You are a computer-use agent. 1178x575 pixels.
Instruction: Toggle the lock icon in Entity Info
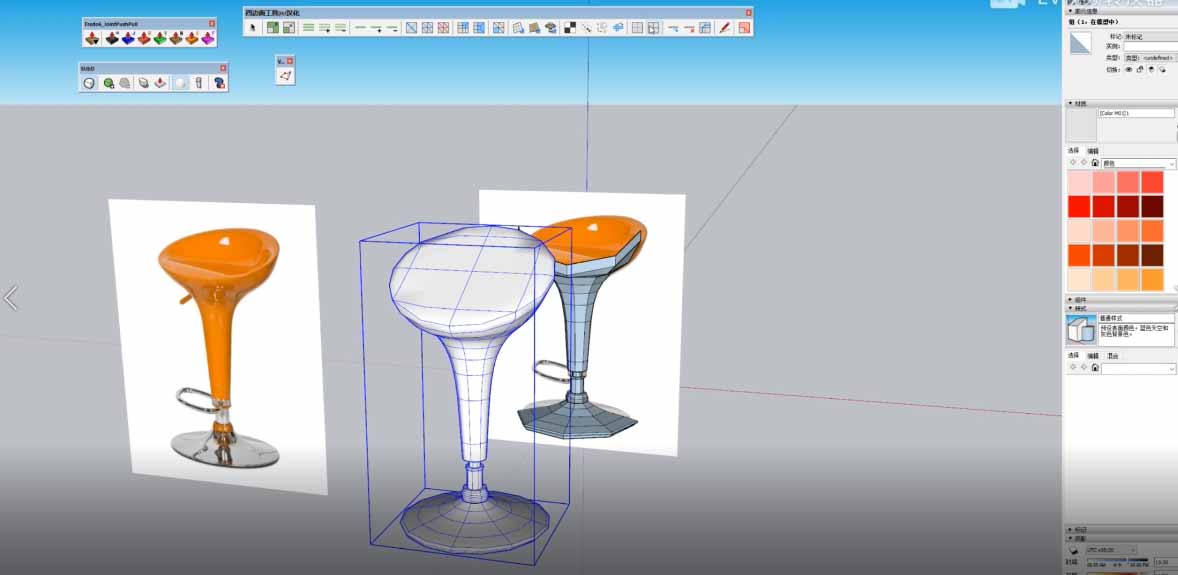[x=1140, y=70]
